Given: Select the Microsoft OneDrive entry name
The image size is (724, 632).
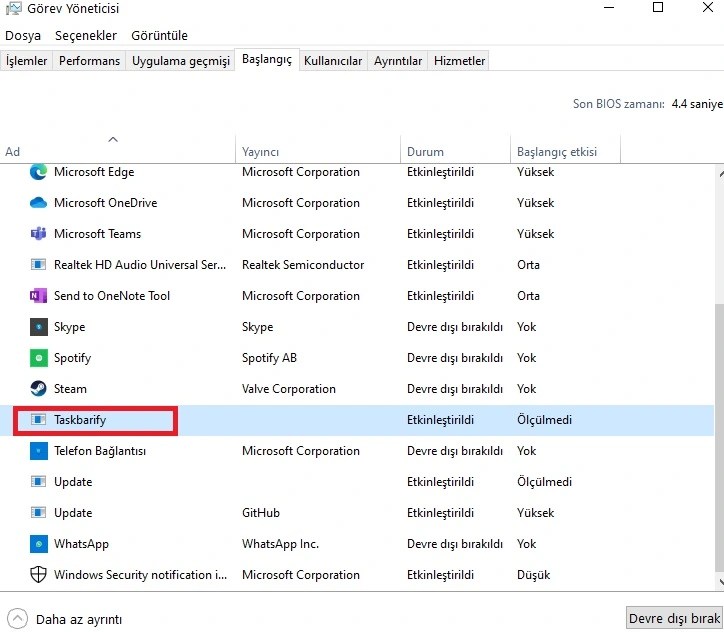Looking at the screenshot, I should coord(105,203).
